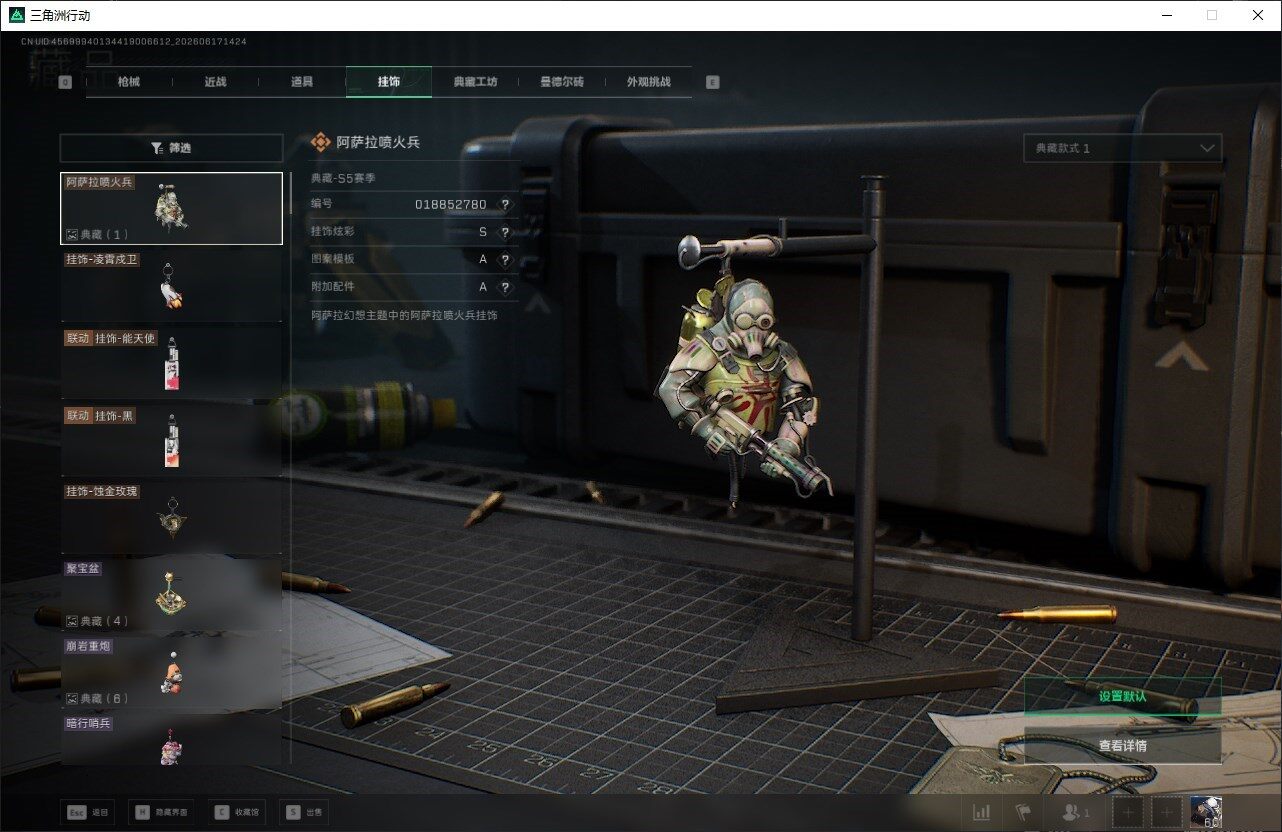
Task: Click the 三角洲行动 app icon in title bar
Action: click(x=17, y=15)
